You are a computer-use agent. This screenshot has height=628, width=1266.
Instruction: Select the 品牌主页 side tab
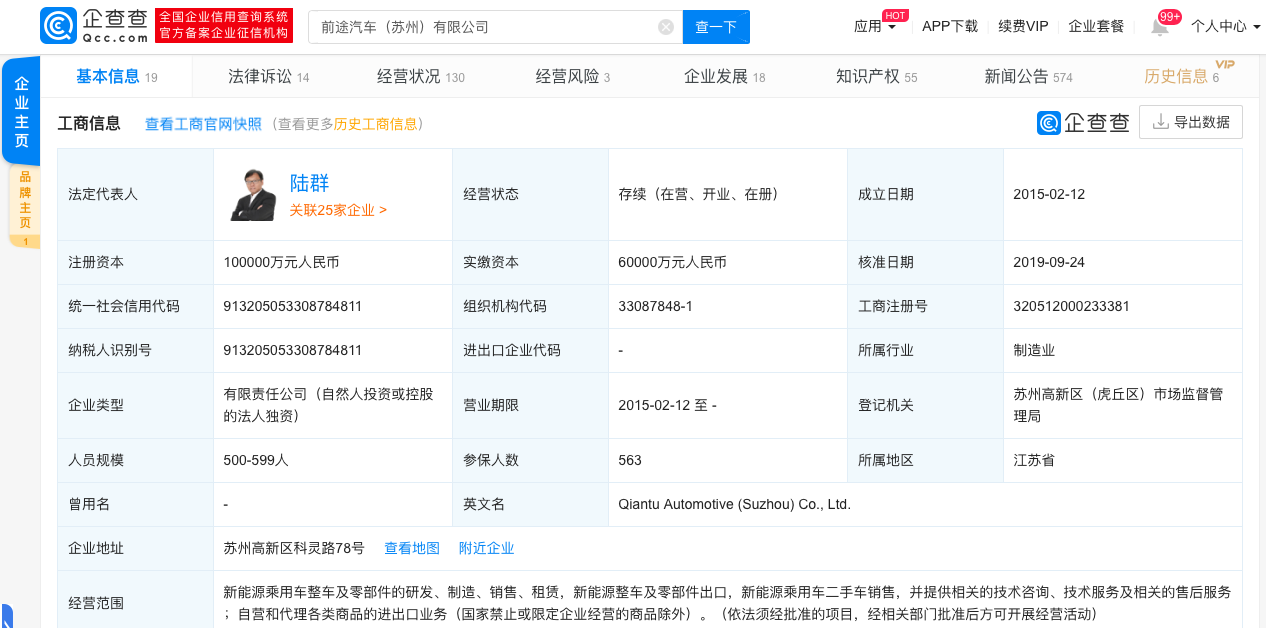[25, 204]
